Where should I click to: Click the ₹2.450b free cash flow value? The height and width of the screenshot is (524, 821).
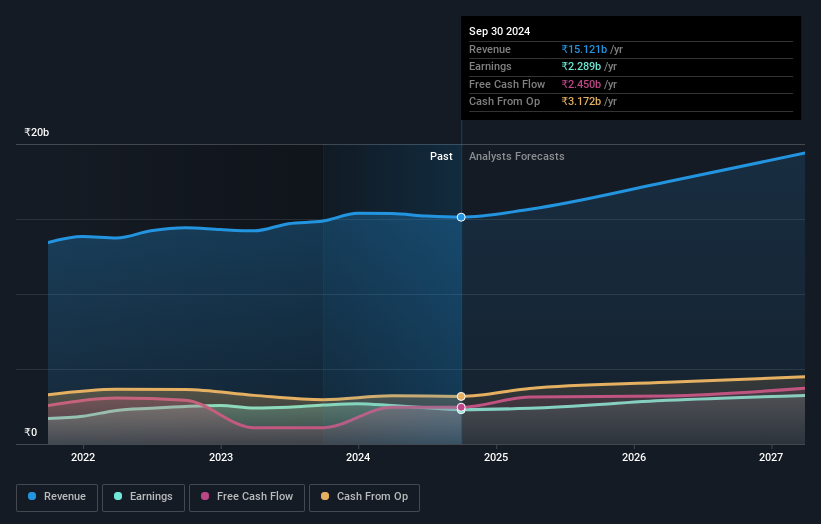point(581,84)
